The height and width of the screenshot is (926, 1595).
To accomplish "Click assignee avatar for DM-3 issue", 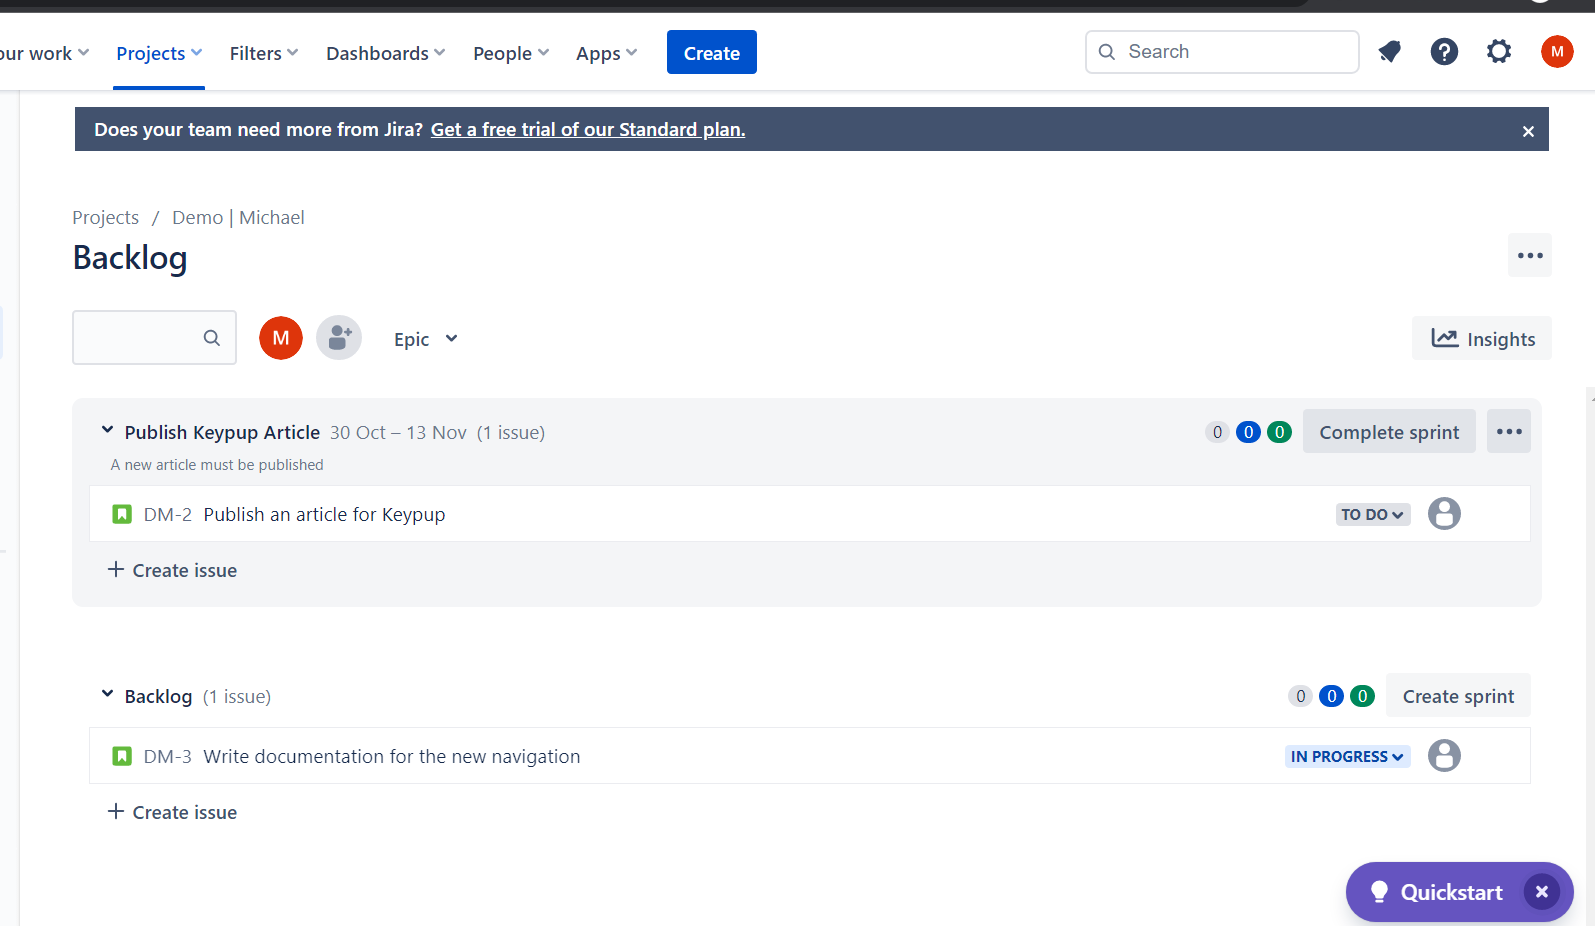I will point(1443,756).
